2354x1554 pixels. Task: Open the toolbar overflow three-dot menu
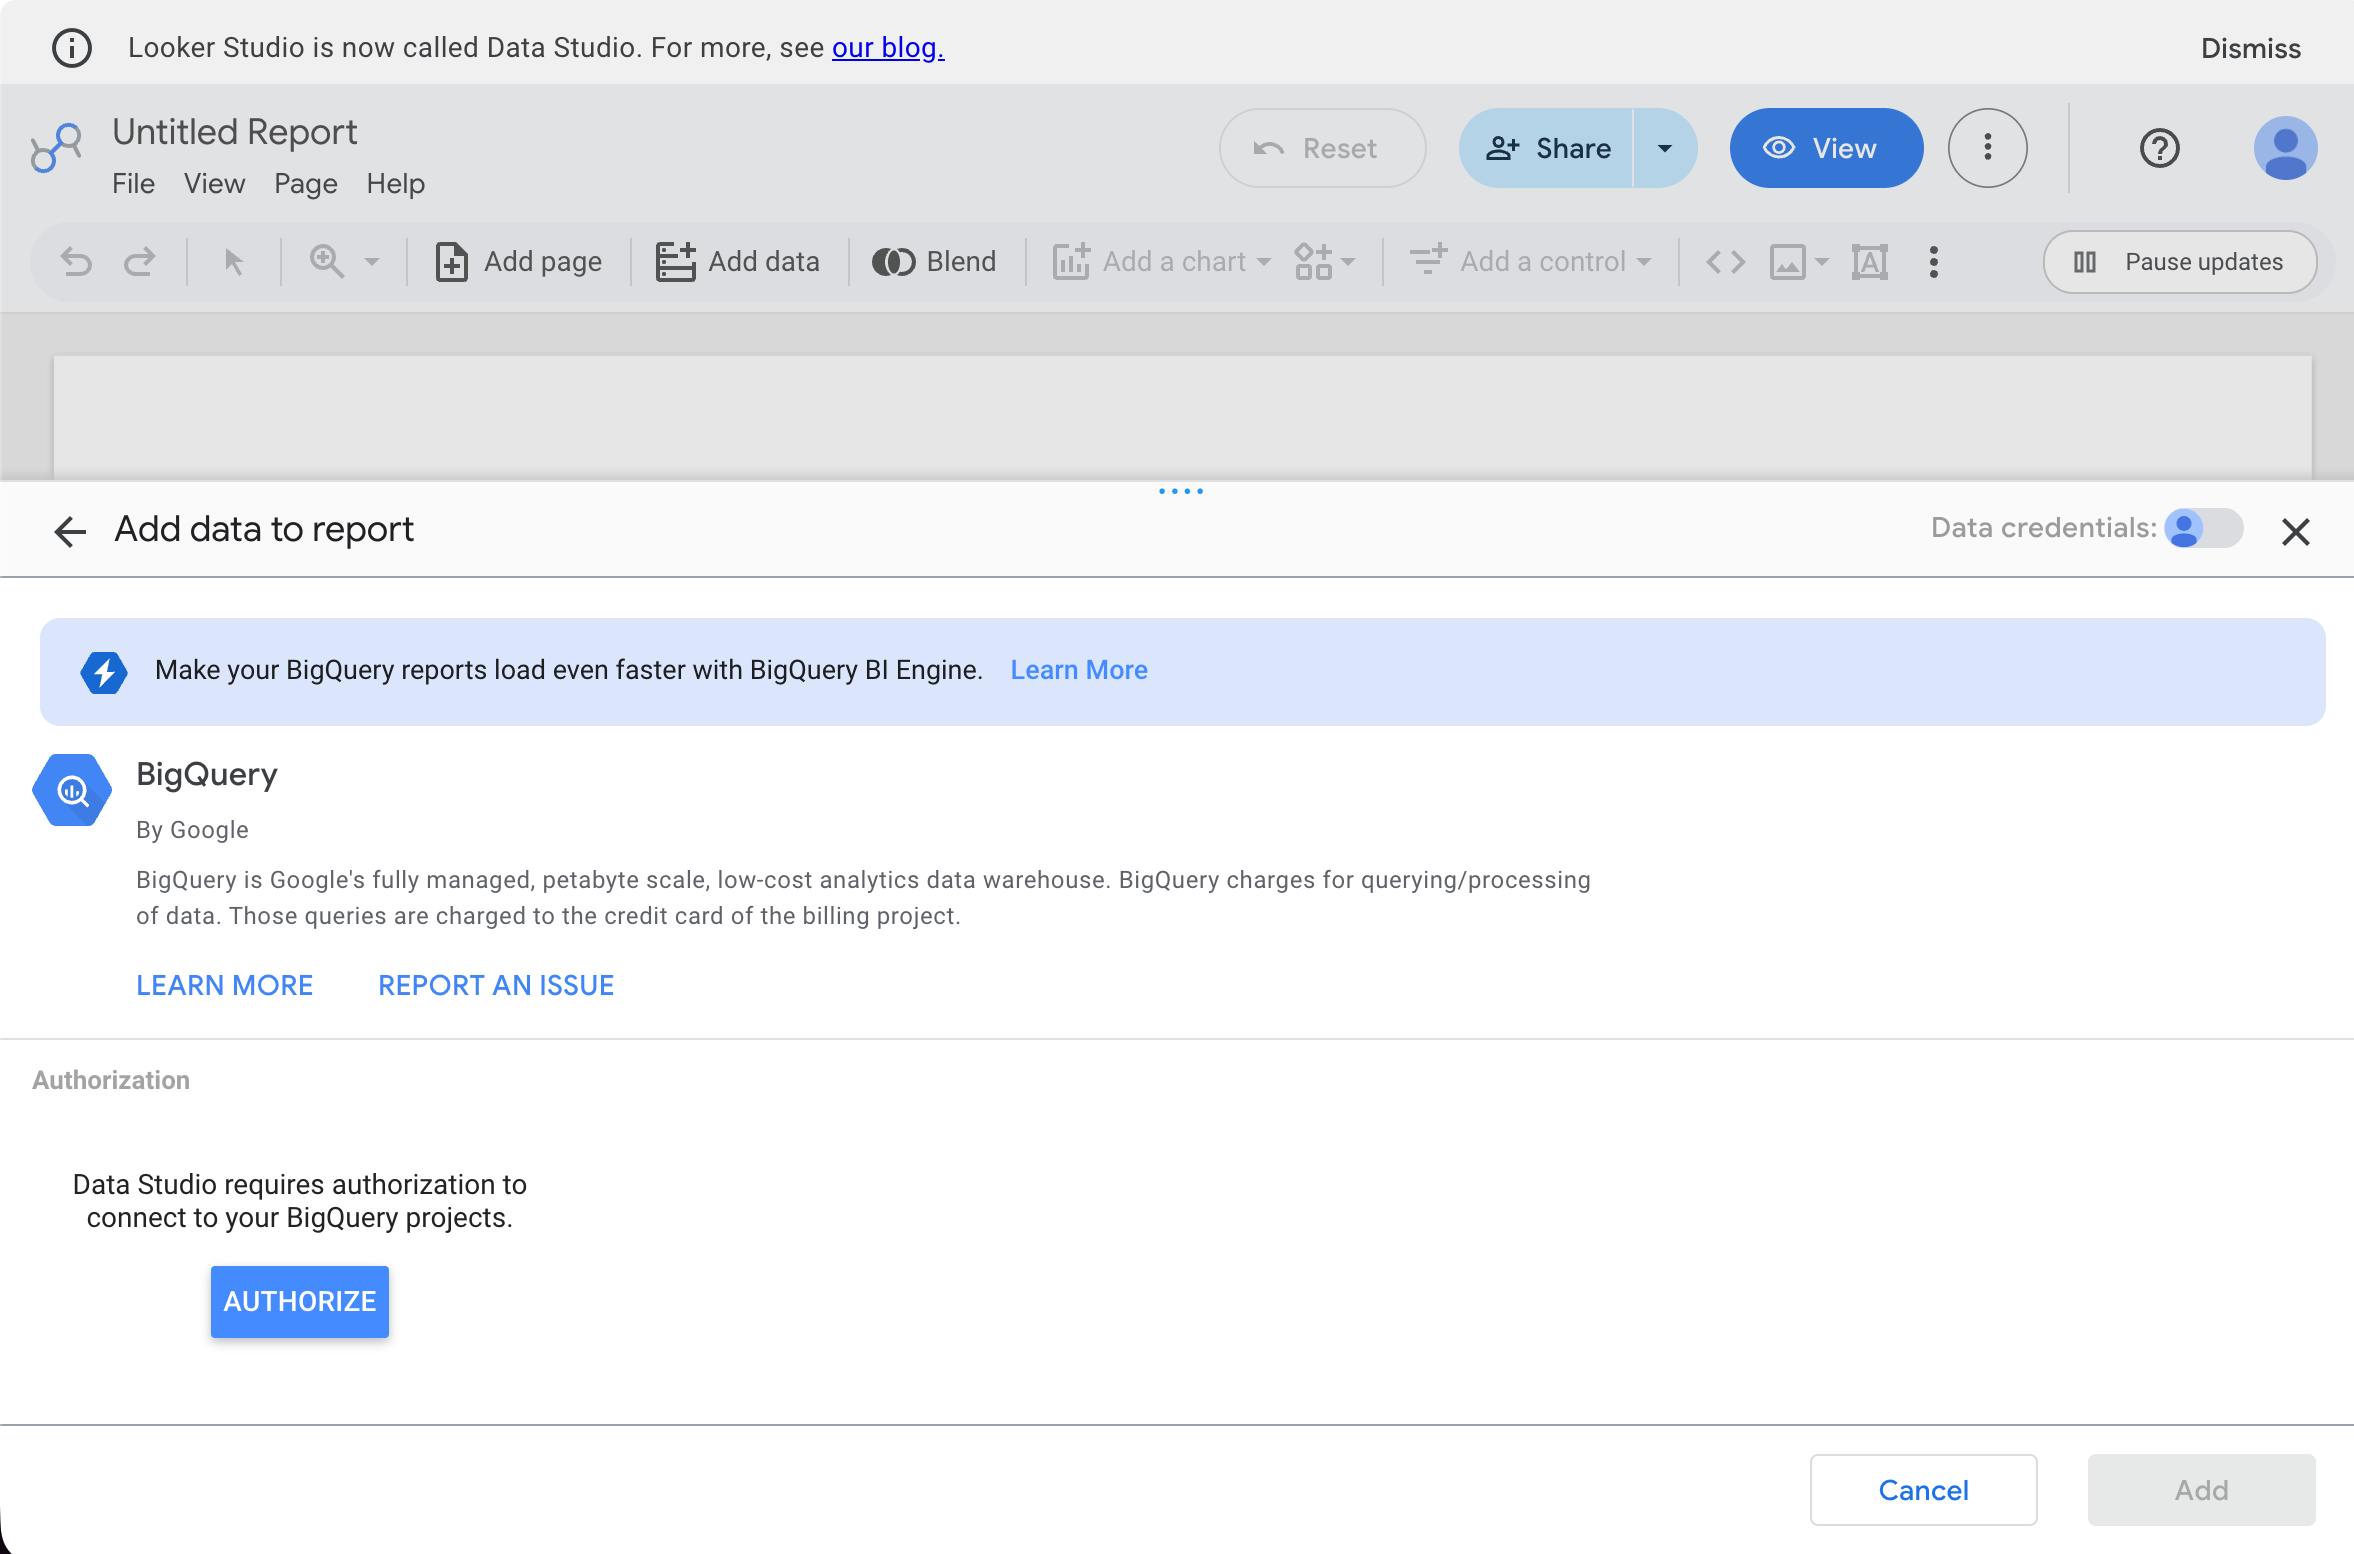(1933, 262)
